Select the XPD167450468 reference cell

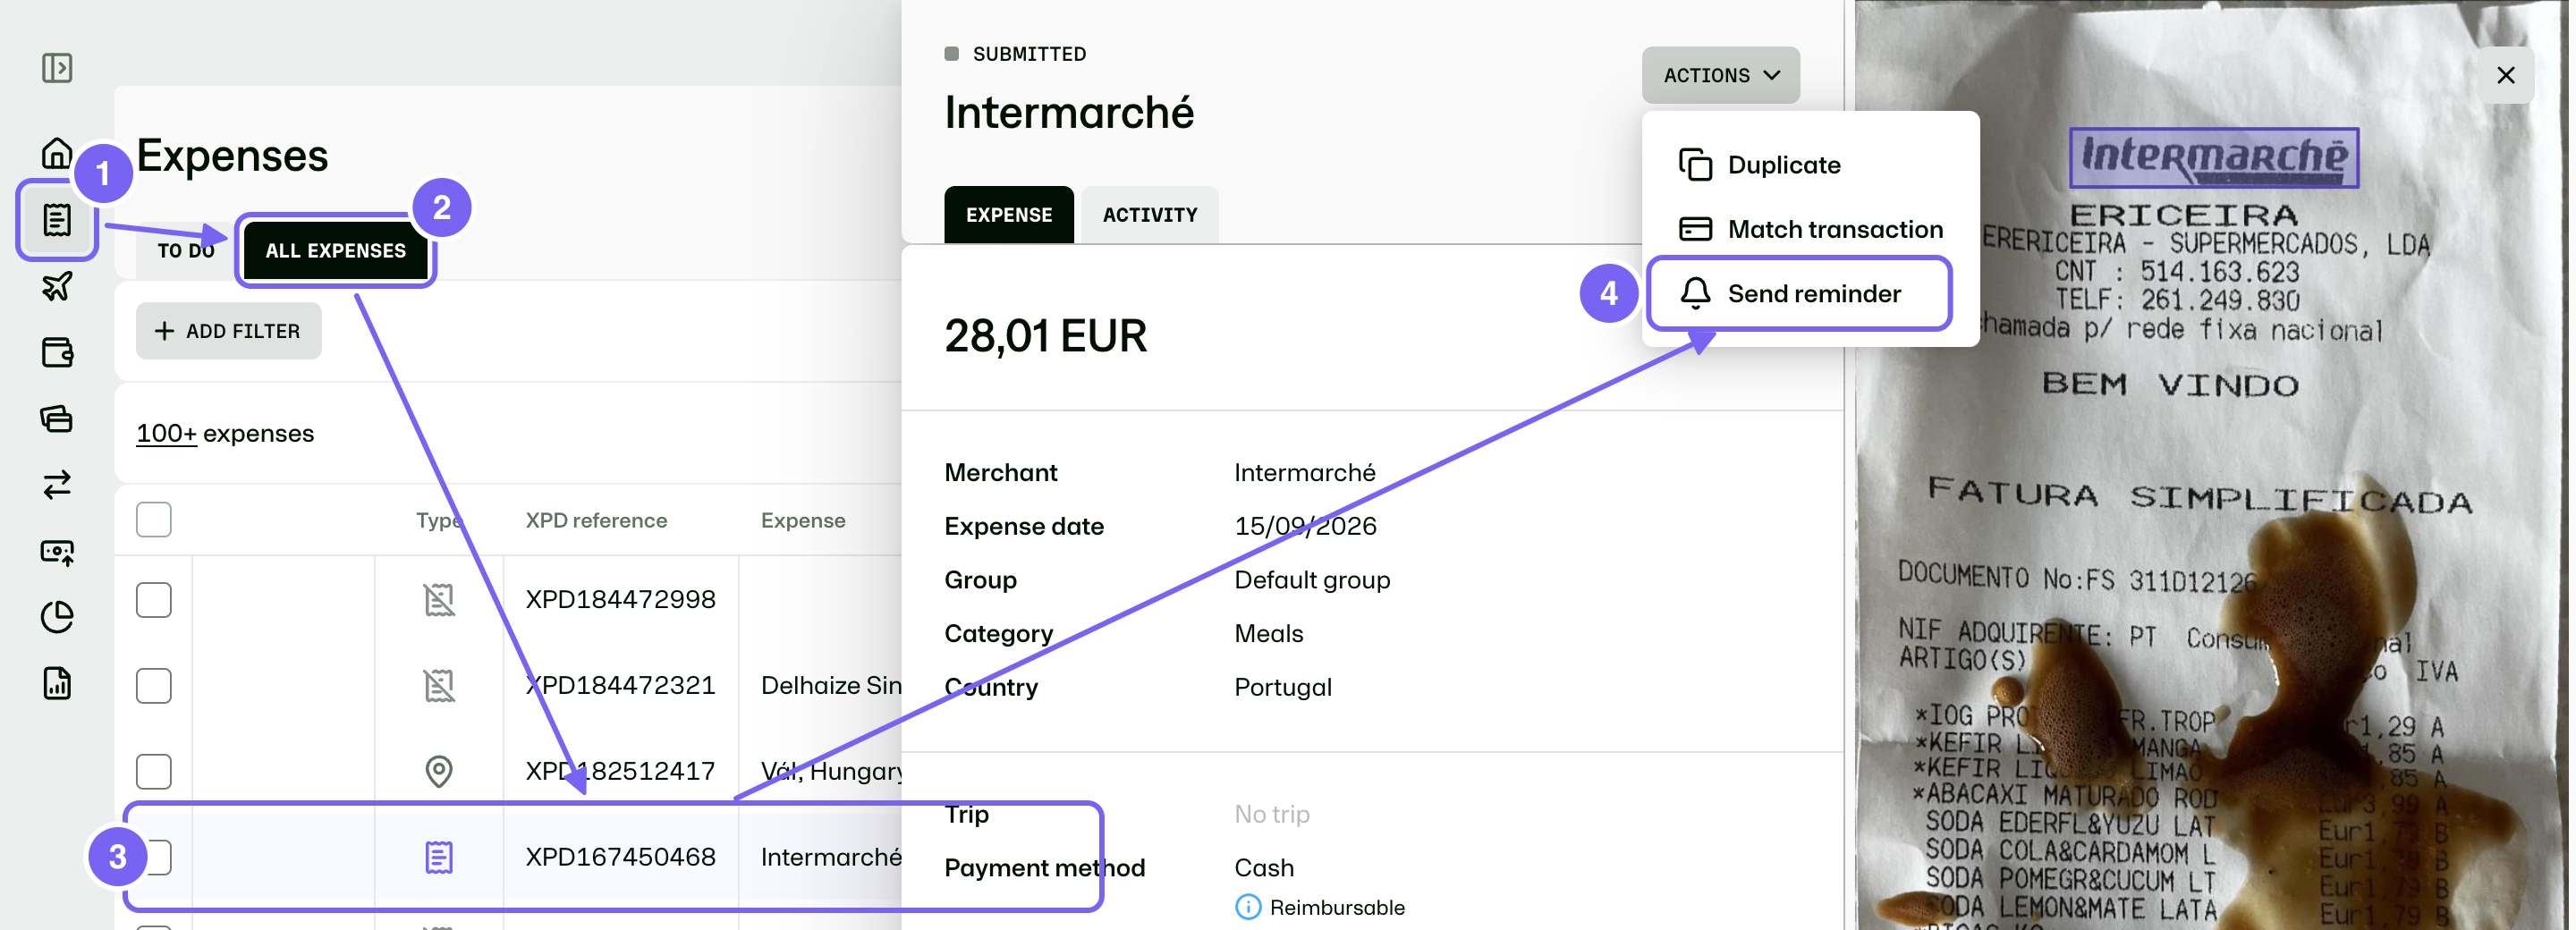point(621,857)
